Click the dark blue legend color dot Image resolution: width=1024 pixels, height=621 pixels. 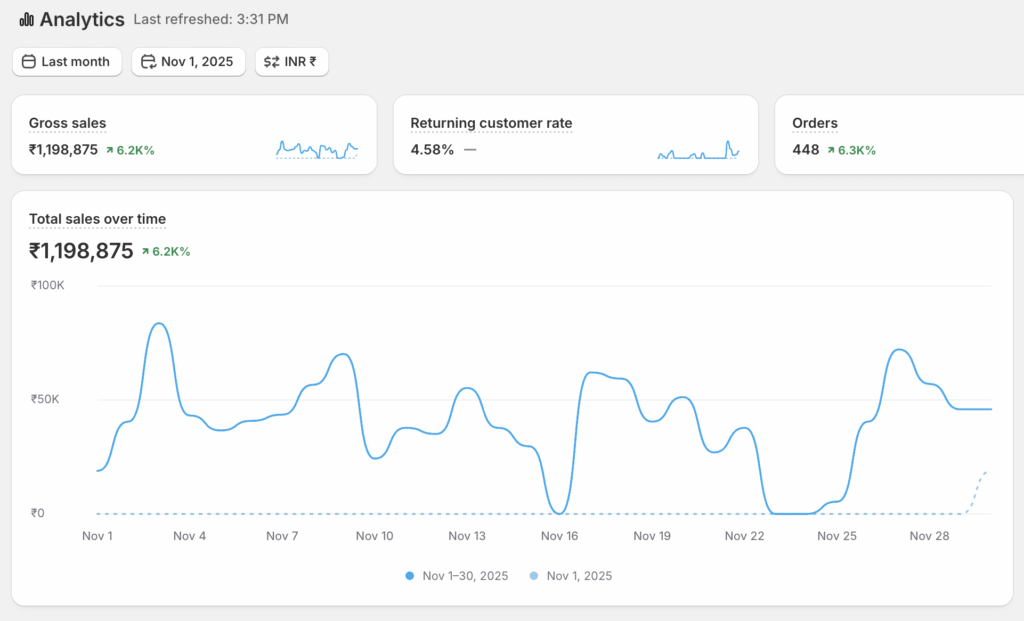(x=410, y=576)
